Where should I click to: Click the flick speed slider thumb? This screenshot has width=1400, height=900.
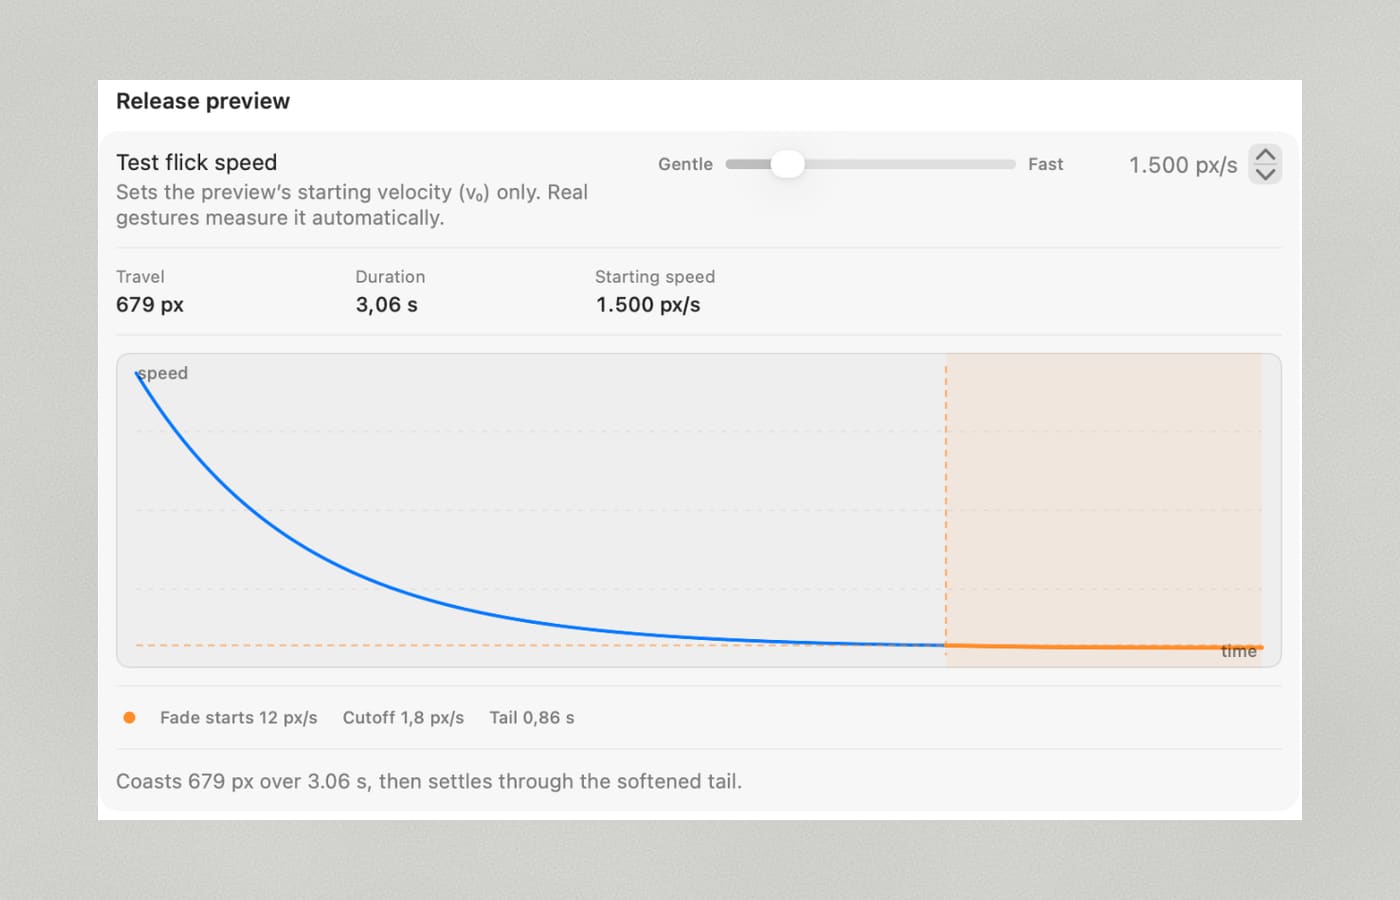click(788, 164)
